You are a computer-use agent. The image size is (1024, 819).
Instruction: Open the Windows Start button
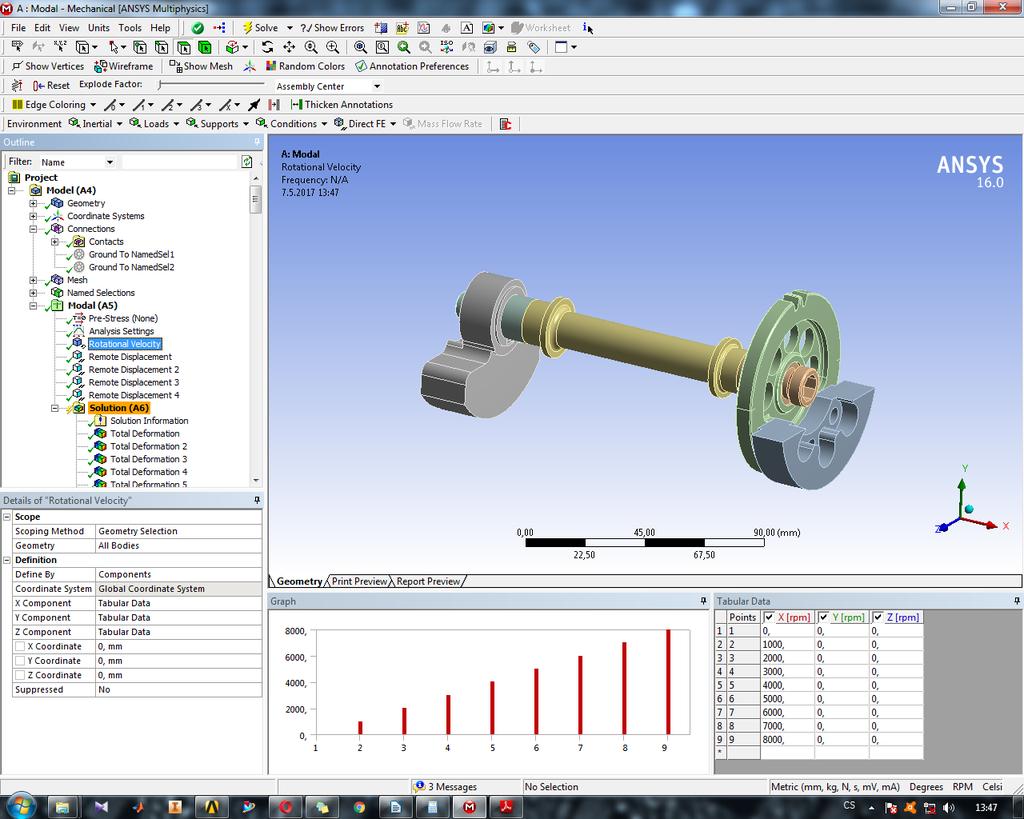[x=20, y=806]
